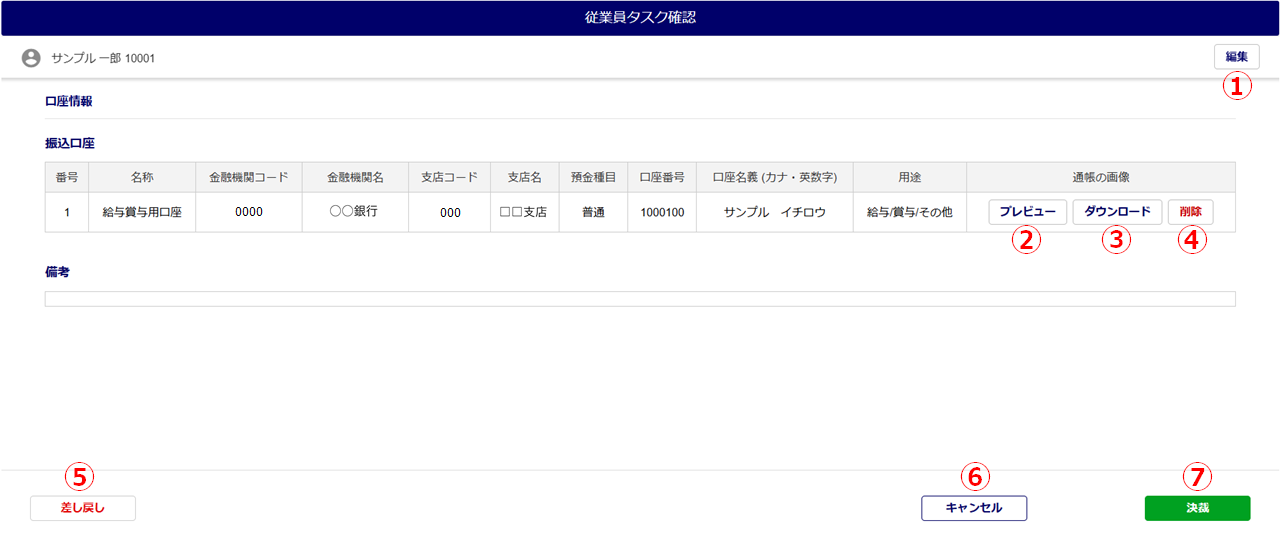The width and height of the screenshot is (1280, 537).
Task: Click the 預金種目 cell showing 普通
Action: (x=593, y=212)
